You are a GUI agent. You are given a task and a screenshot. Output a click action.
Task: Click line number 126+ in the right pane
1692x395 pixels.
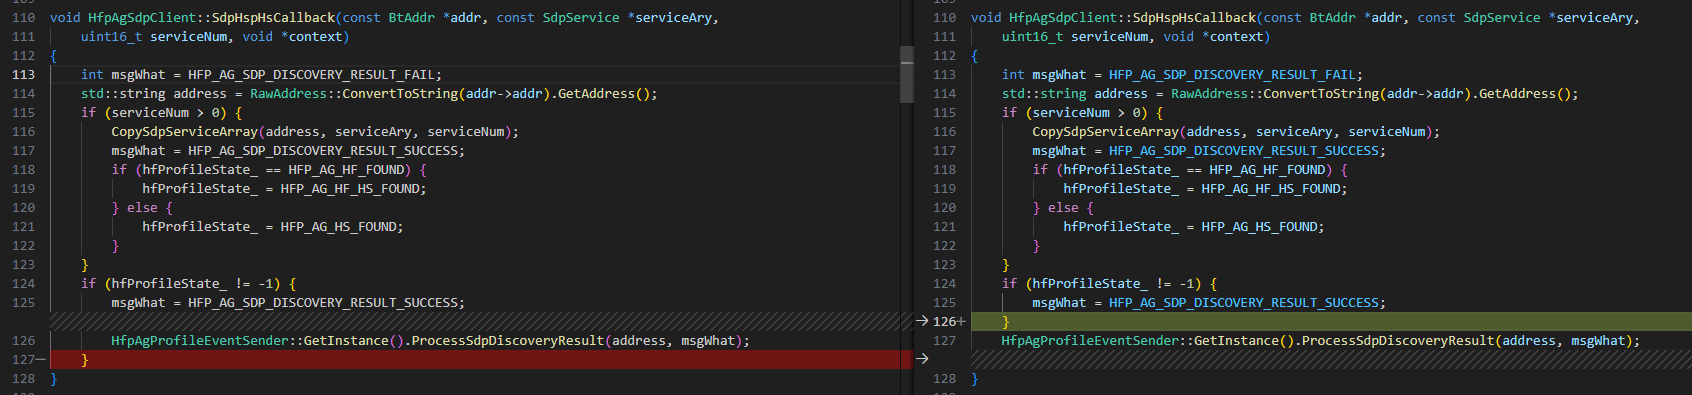point(949,322)
